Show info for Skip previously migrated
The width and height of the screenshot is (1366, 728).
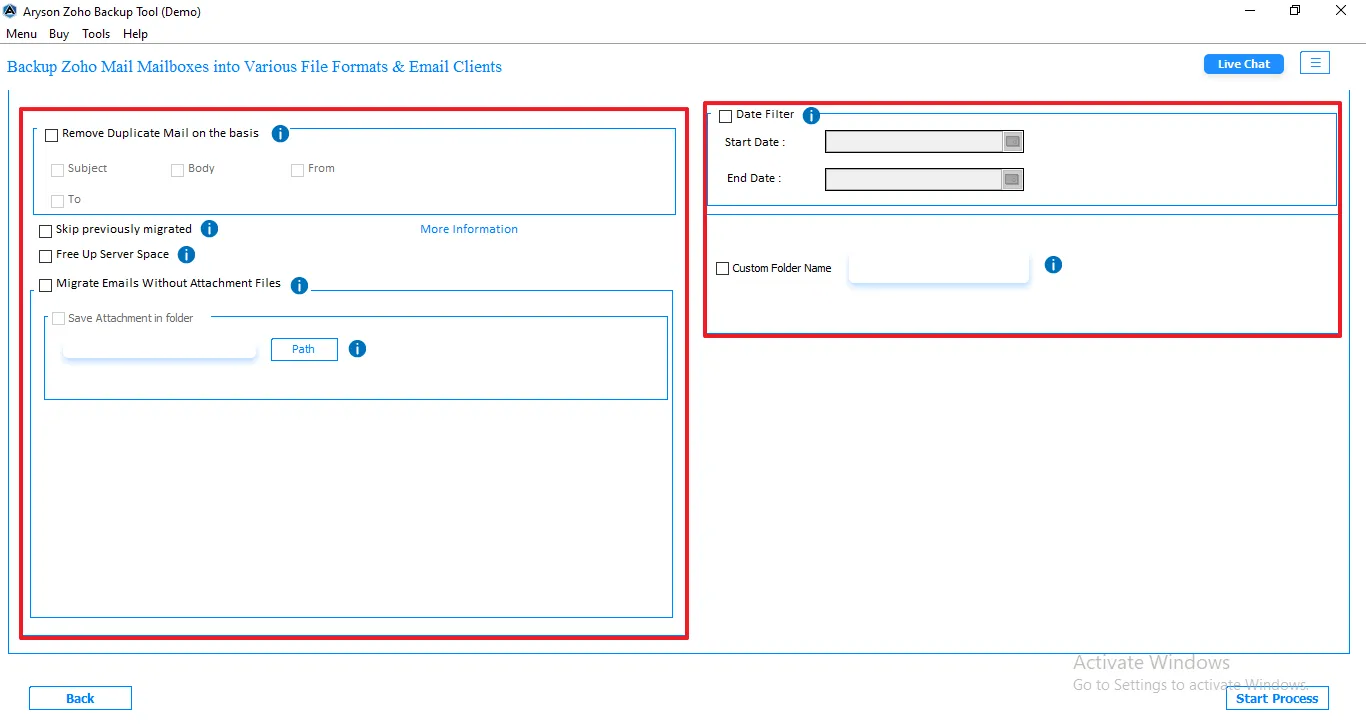point(209,229)
